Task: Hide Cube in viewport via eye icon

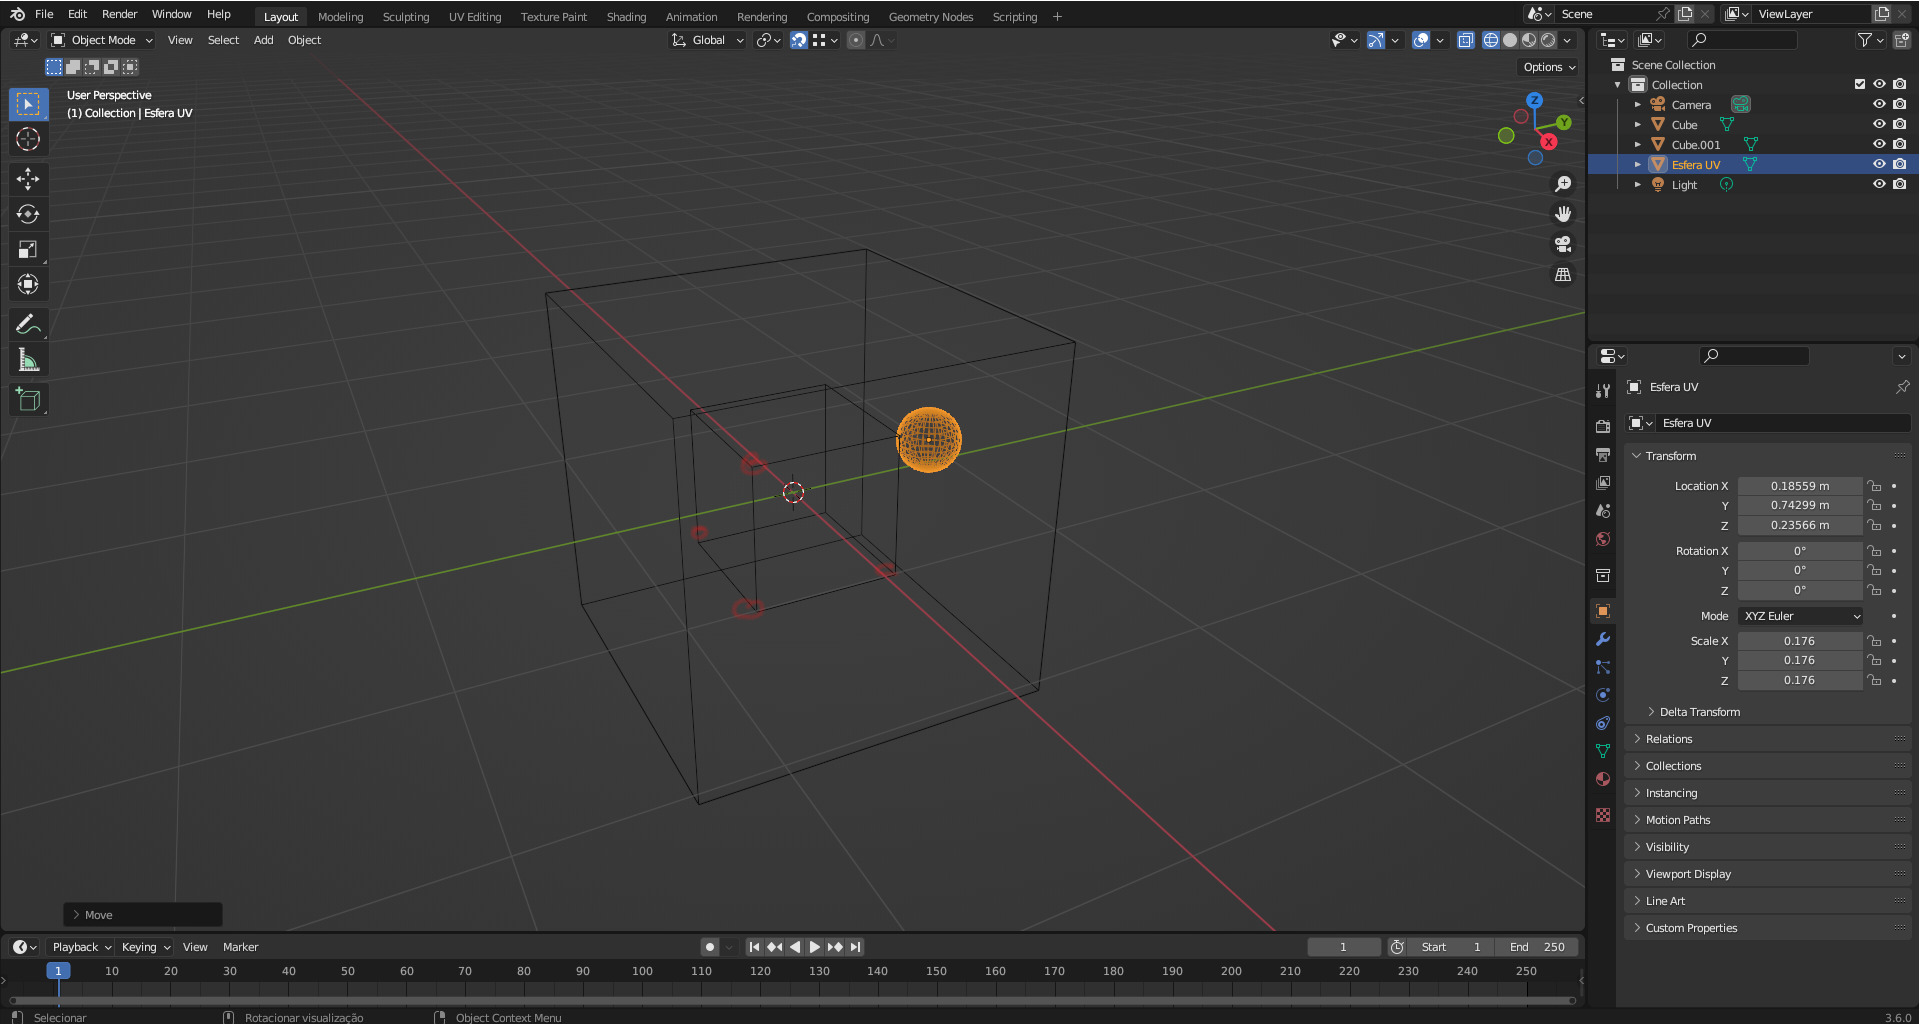Action: 1879,124
